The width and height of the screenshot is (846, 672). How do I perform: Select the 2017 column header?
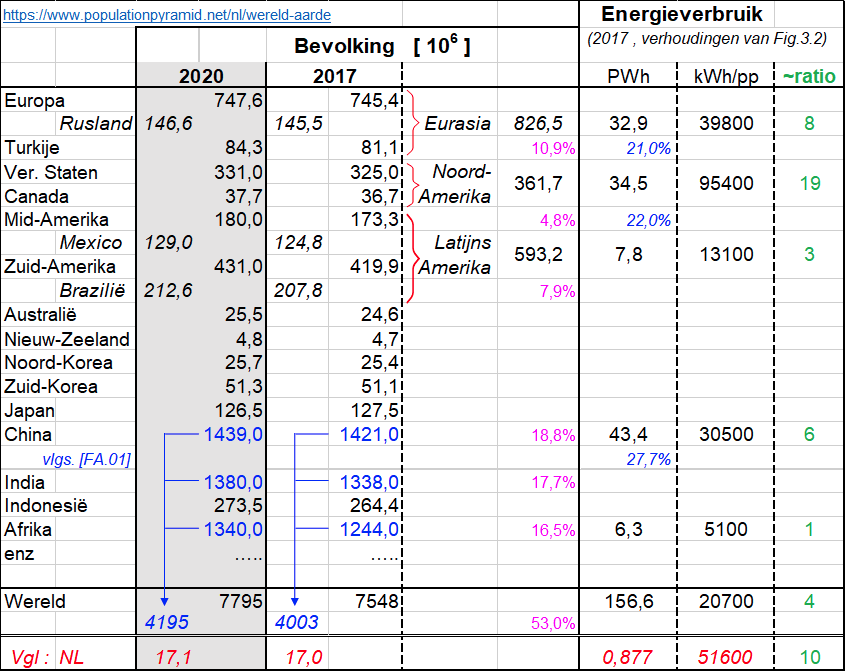pos(334,77)
